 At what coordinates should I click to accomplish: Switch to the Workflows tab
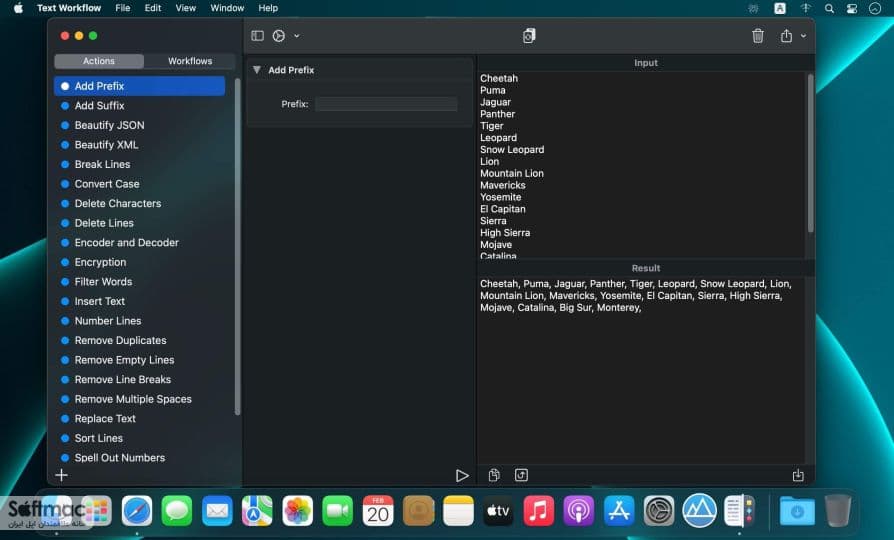(190, 61)
